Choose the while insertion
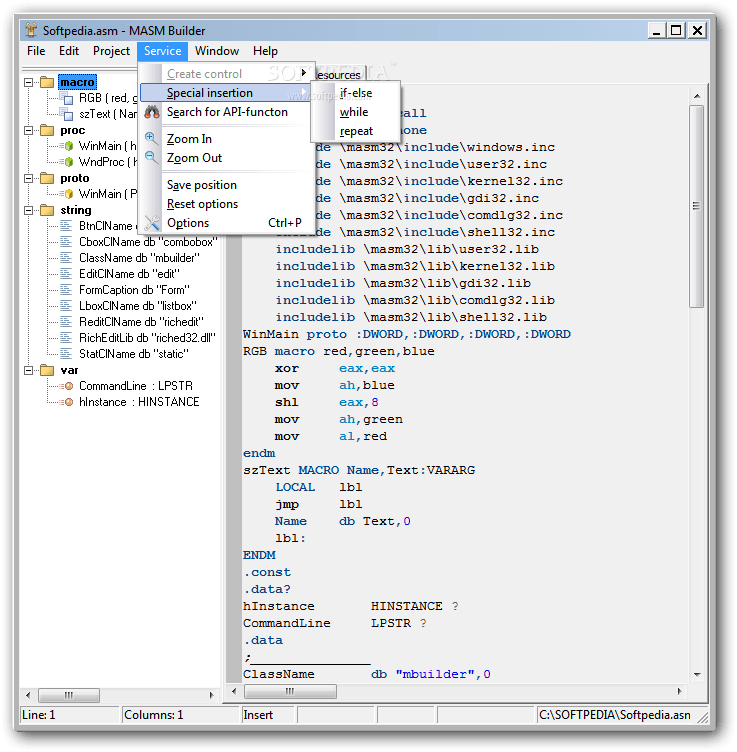Viewport: 737px width, 752px height. point(356,112)
